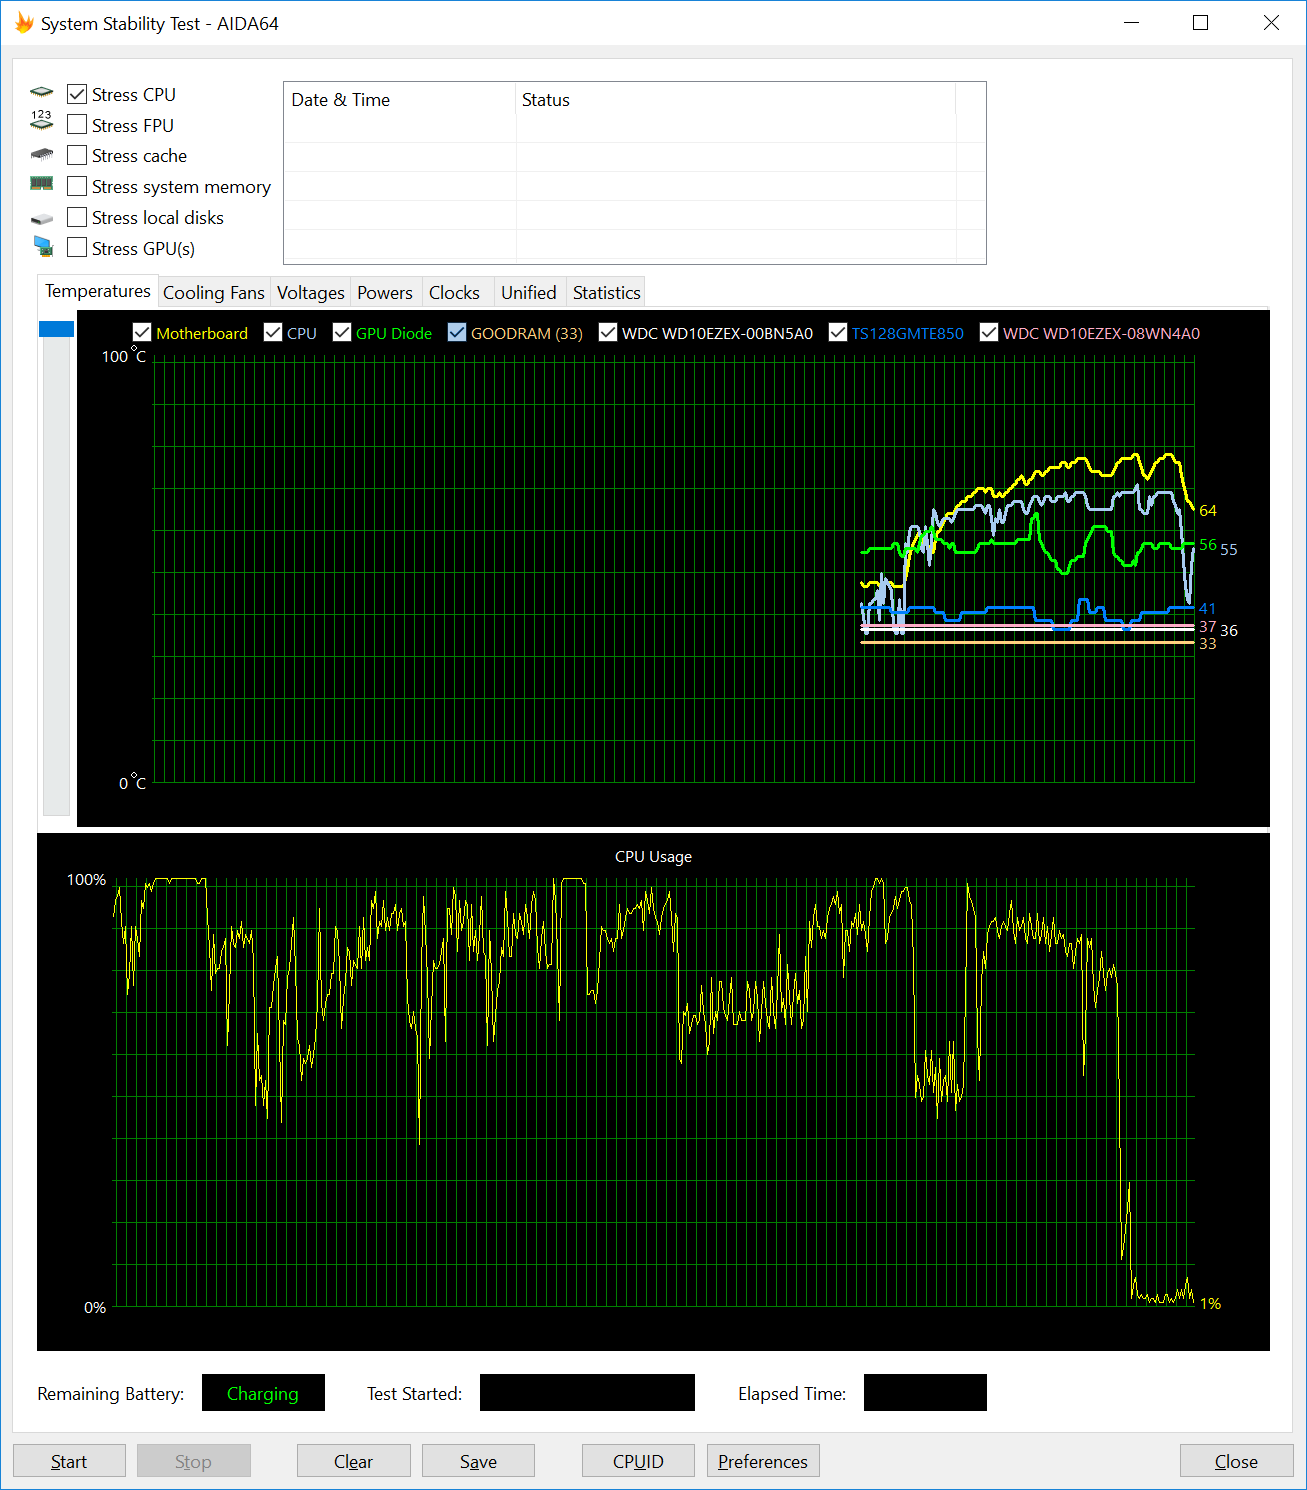Image resolution: width=1307 pixels, height=1490 pixels.
Task: Click the GPU monitor icon beside Stress GPU(s)
Action: 42,246
